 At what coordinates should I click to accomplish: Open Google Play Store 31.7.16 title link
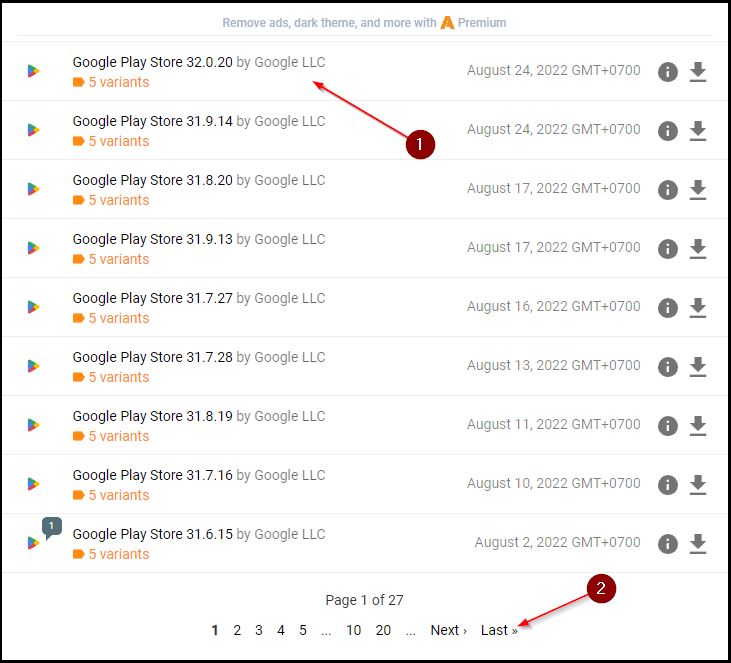pos(152,475)
